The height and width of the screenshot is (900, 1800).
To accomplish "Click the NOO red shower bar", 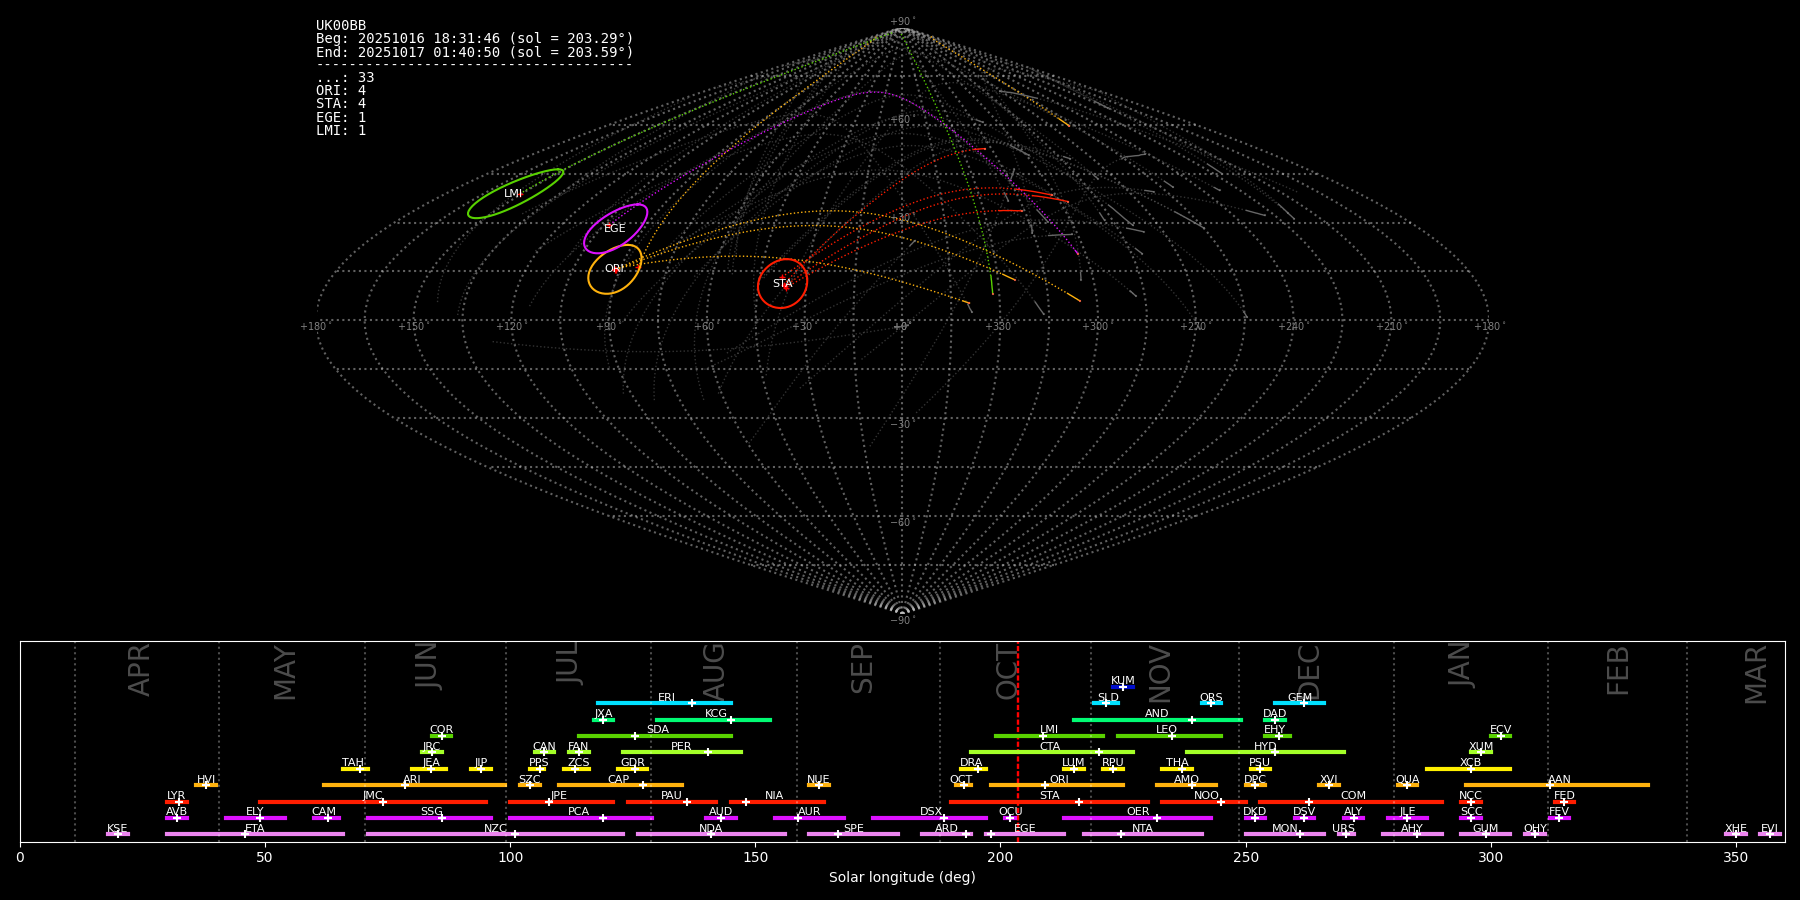I will (x=1204, y=801).
